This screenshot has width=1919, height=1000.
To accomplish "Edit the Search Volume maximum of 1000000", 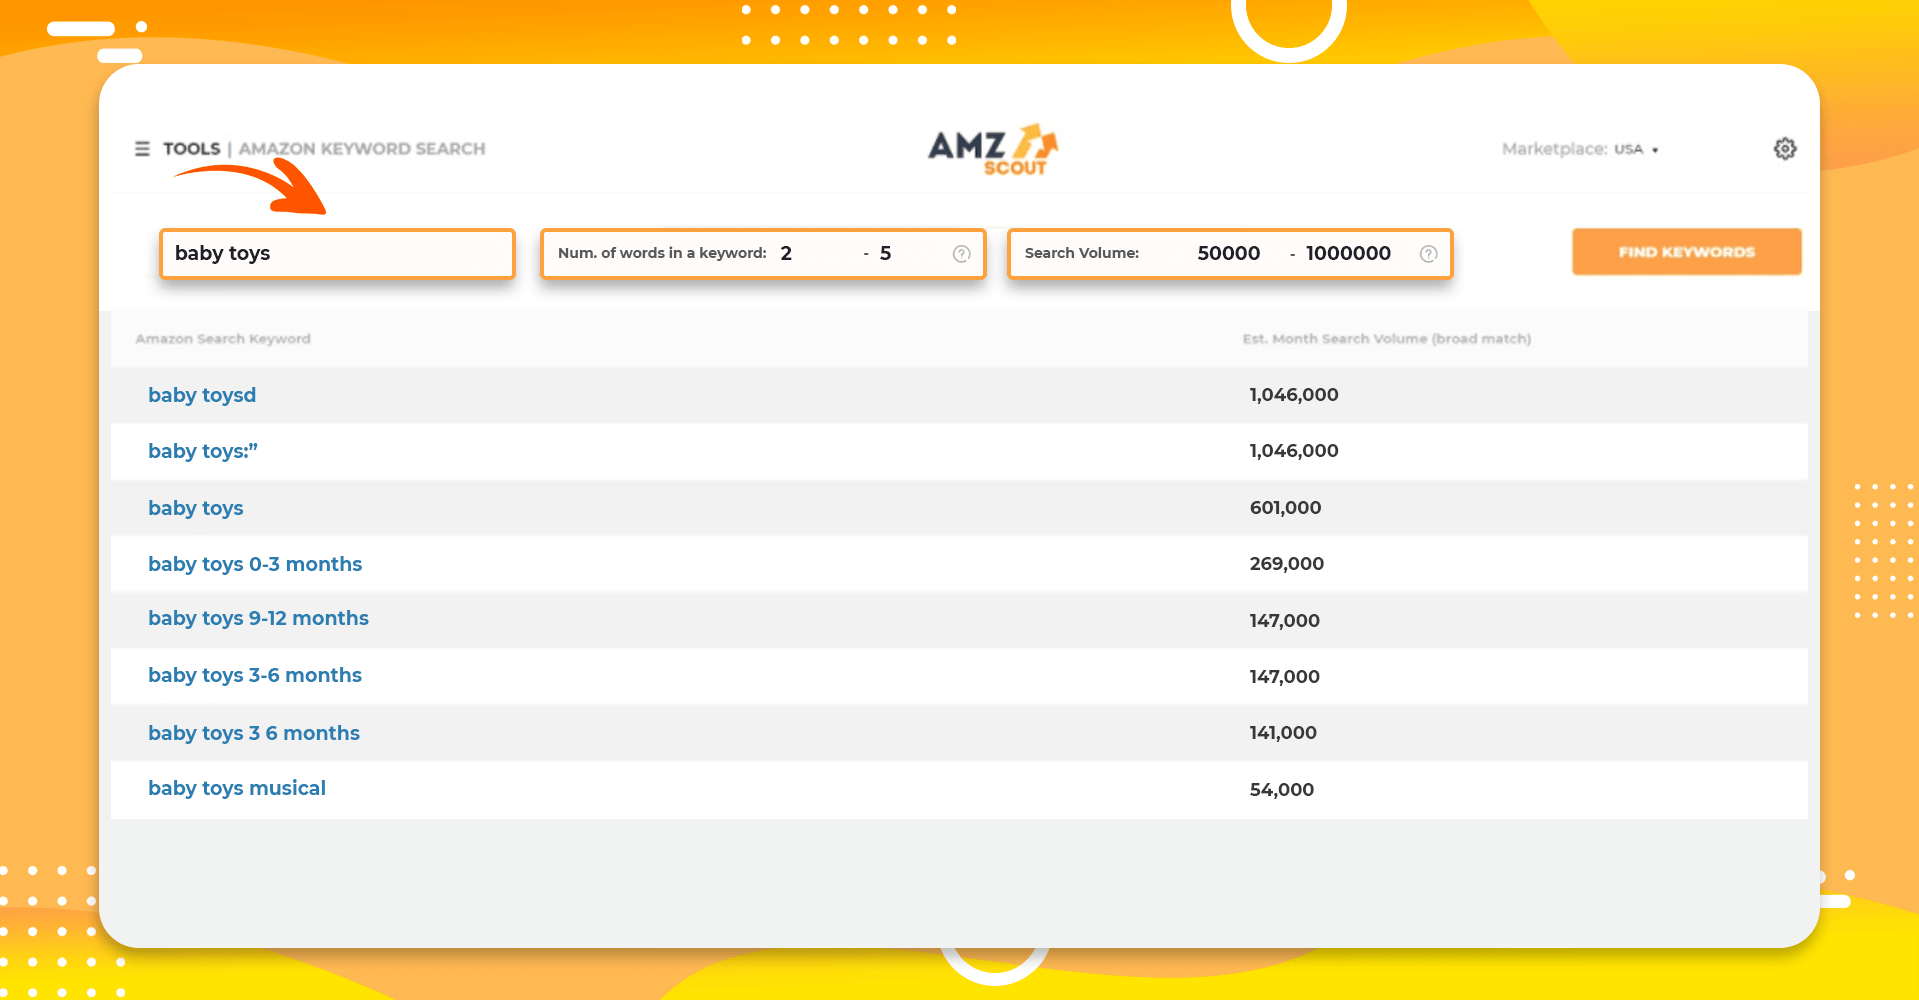I will click(1348, 253).
